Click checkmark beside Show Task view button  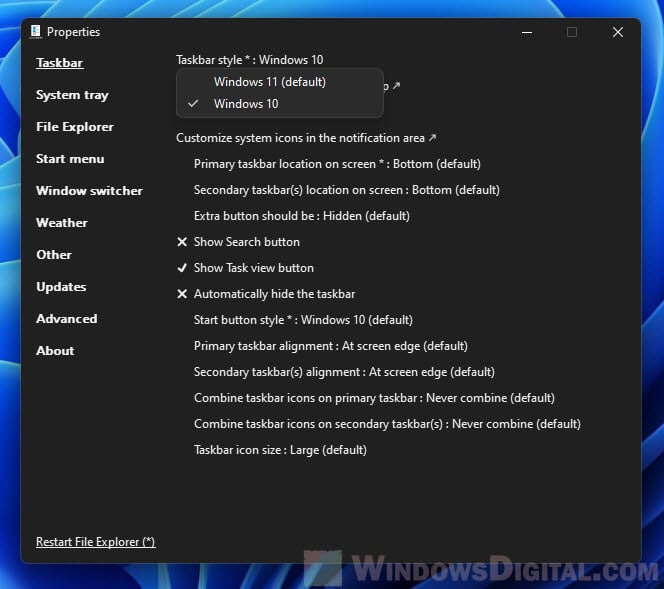pos(182,268)
